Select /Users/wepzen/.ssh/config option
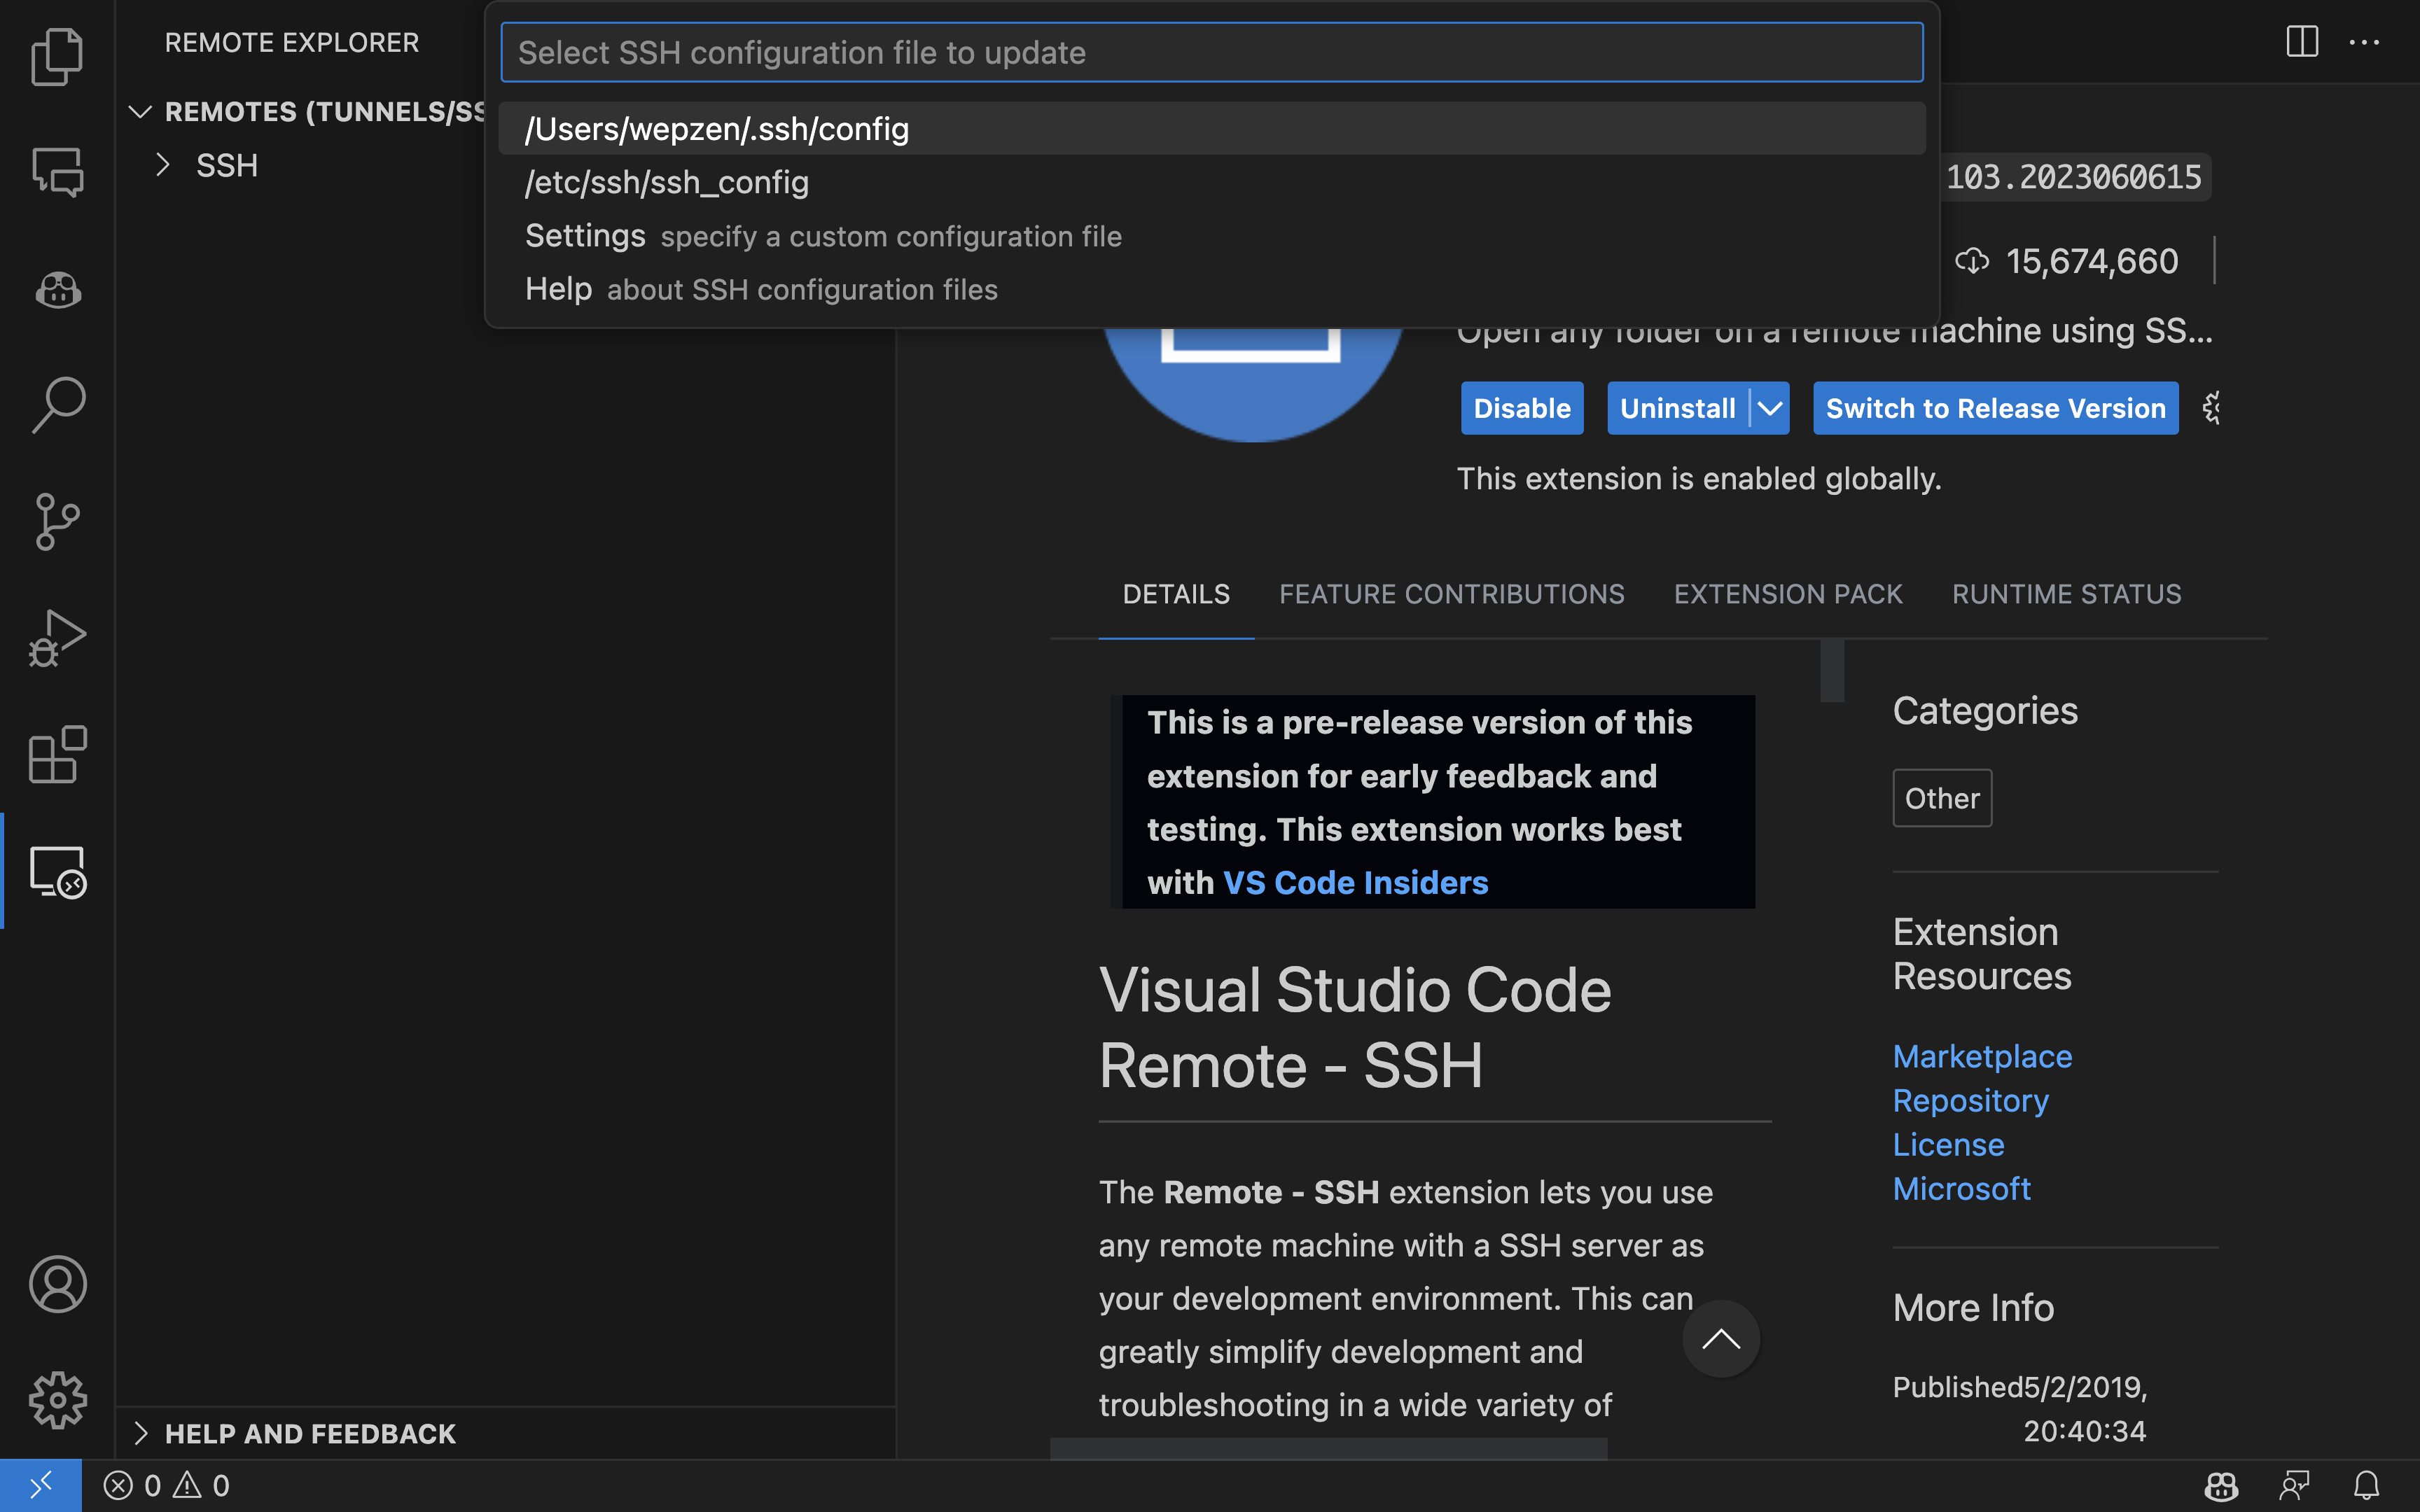The height and width of the screenshot is (1512, 2420). [716, 129]
